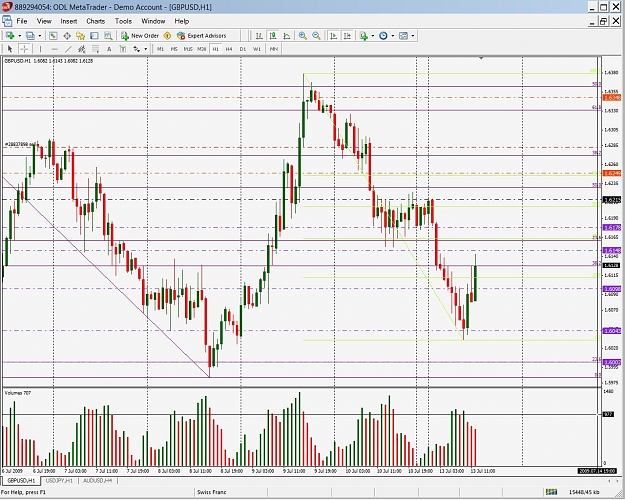The width and height of the screenshot is (625, 500).
Task: Open the Insert menu
Action: pyautogui.click(x=69, y=21)
